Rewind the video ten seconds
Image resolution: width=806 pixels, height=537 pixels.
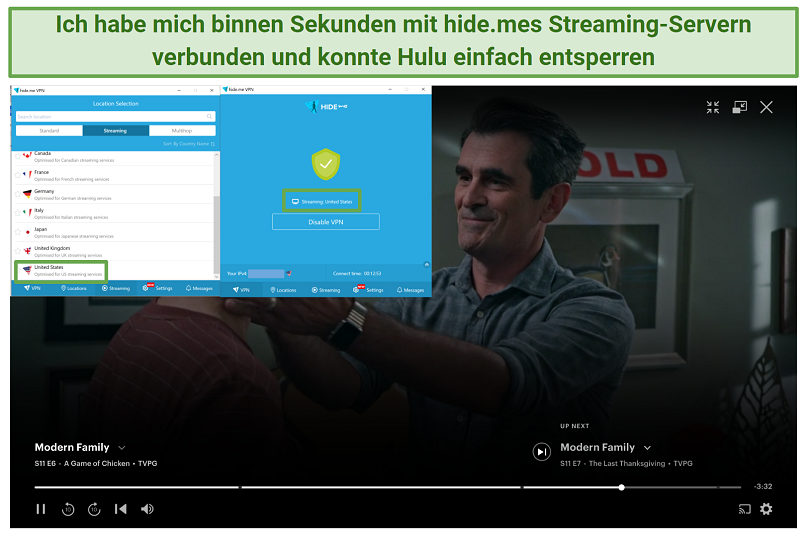click(68, 509)
